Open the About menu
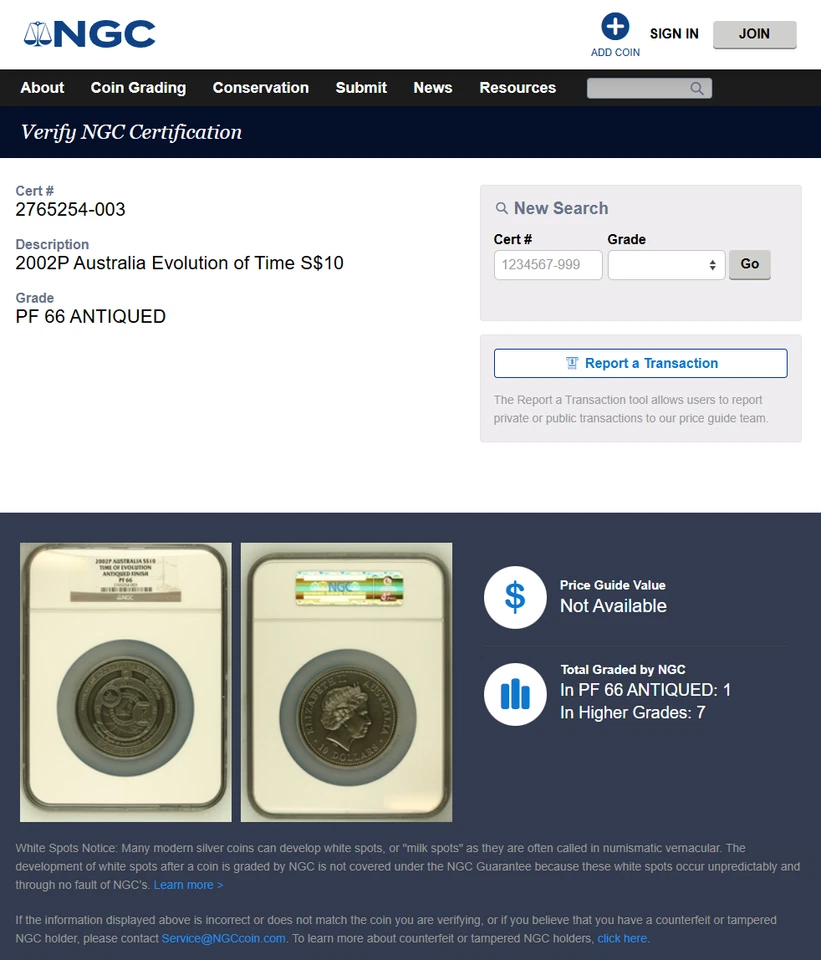Viewport: 821px width, 960px height. (x=42, y=88)
